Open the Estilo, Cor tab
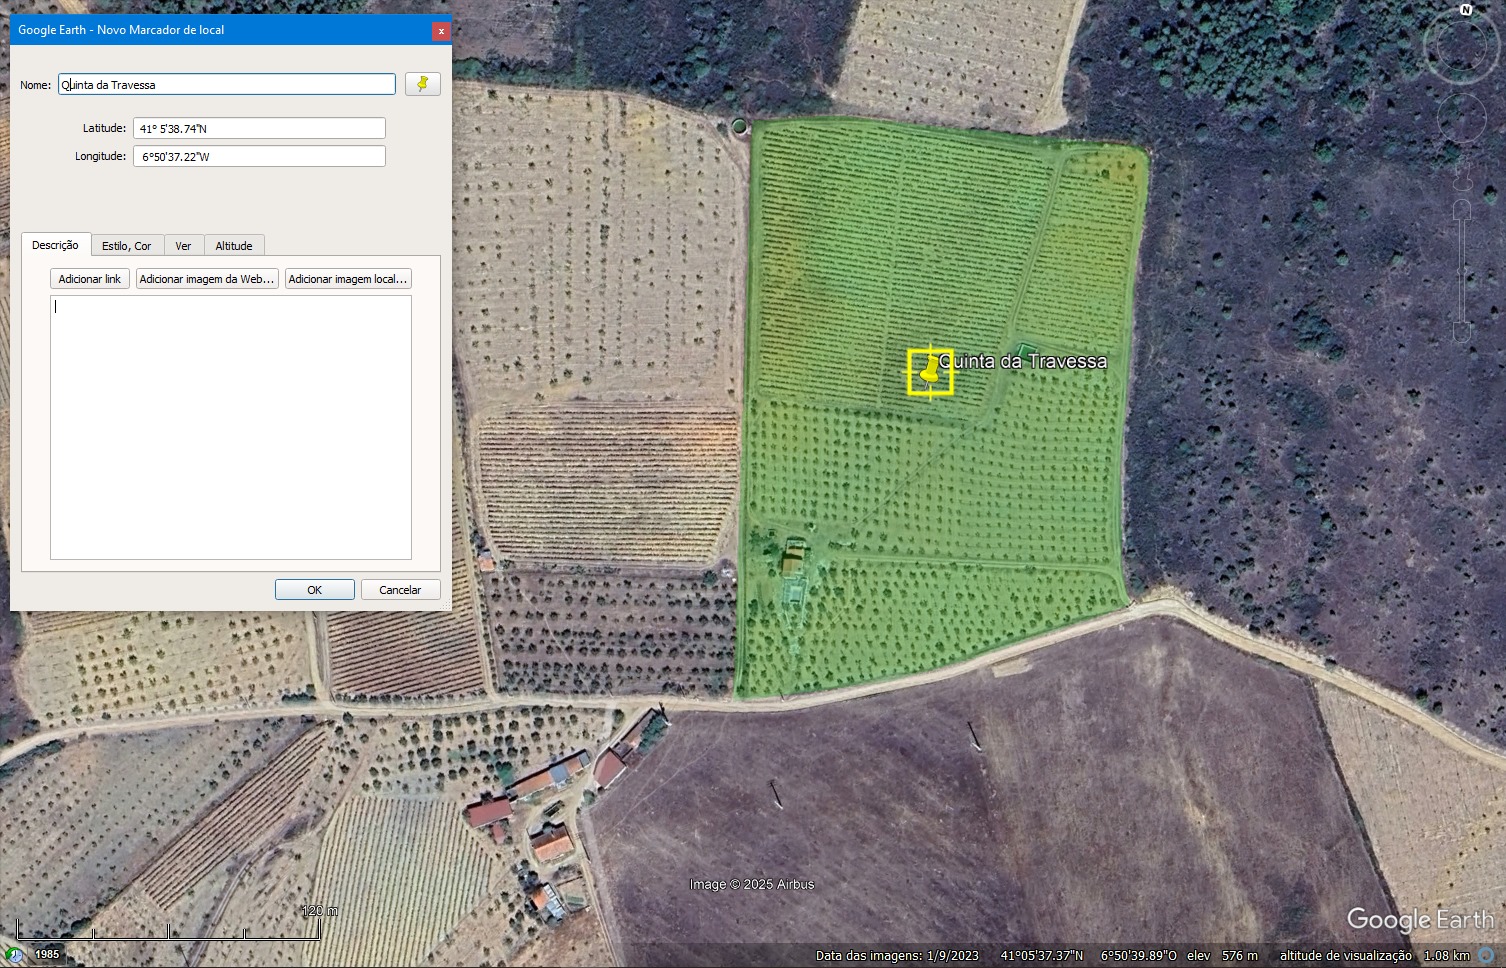Image resolution: width=1506 pixels, height=968 pixels. click(127, 246)
